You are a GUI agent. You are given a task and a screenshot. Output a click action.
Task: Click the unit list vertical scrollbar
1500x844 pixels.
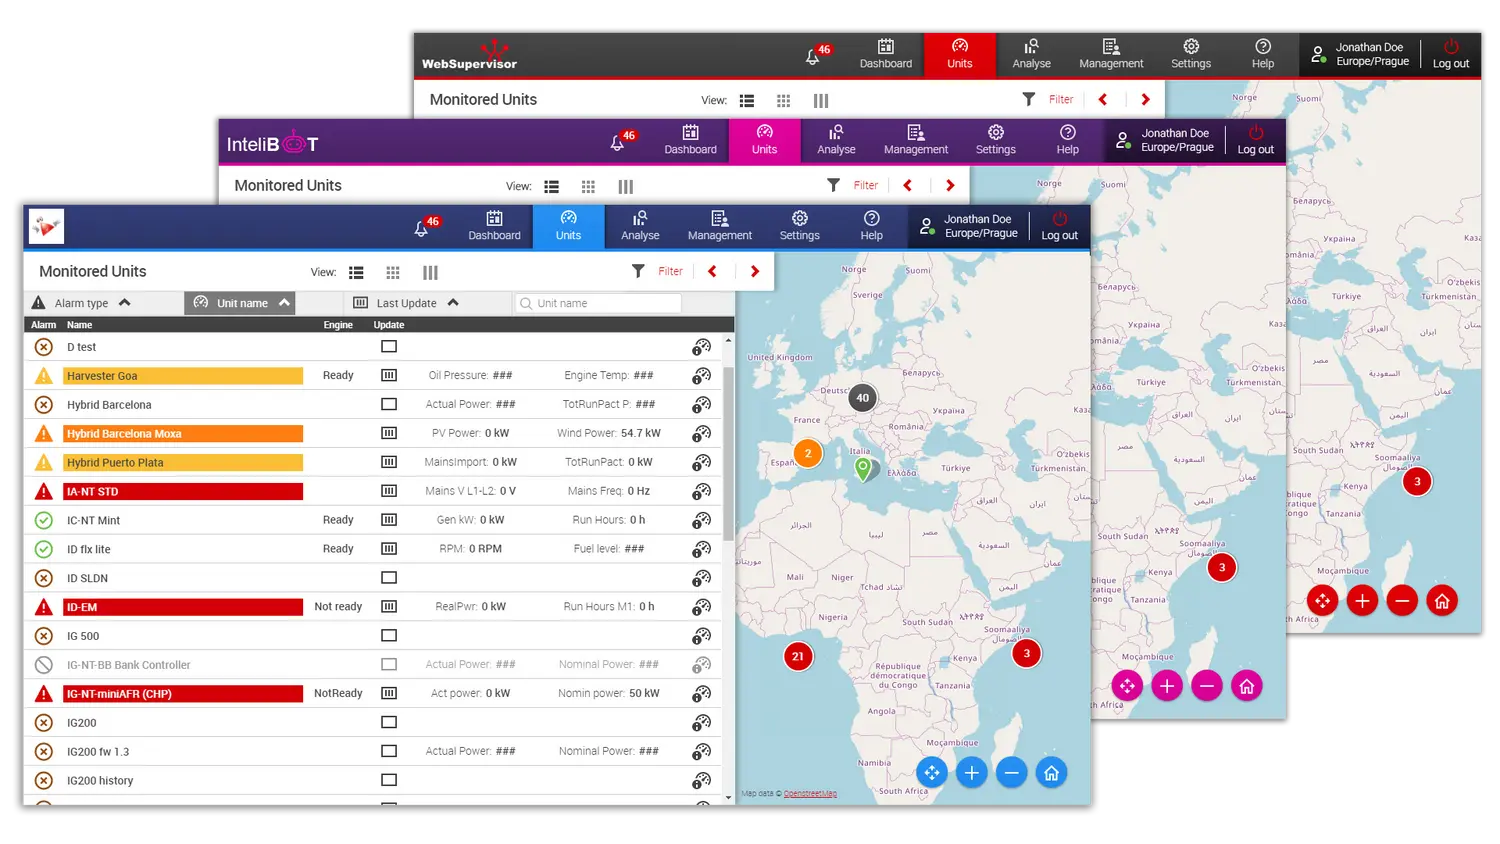click(x=728, y=450)
